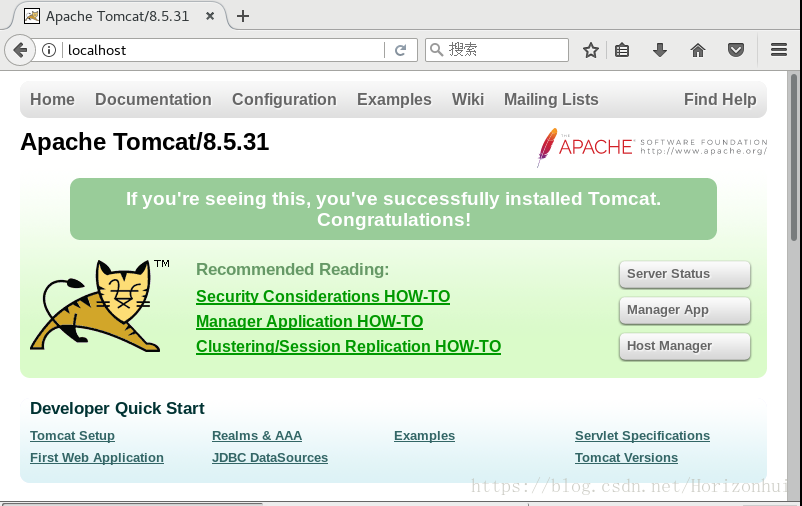
Task: Open a new tab with the plus button
Action: (243, 16)
